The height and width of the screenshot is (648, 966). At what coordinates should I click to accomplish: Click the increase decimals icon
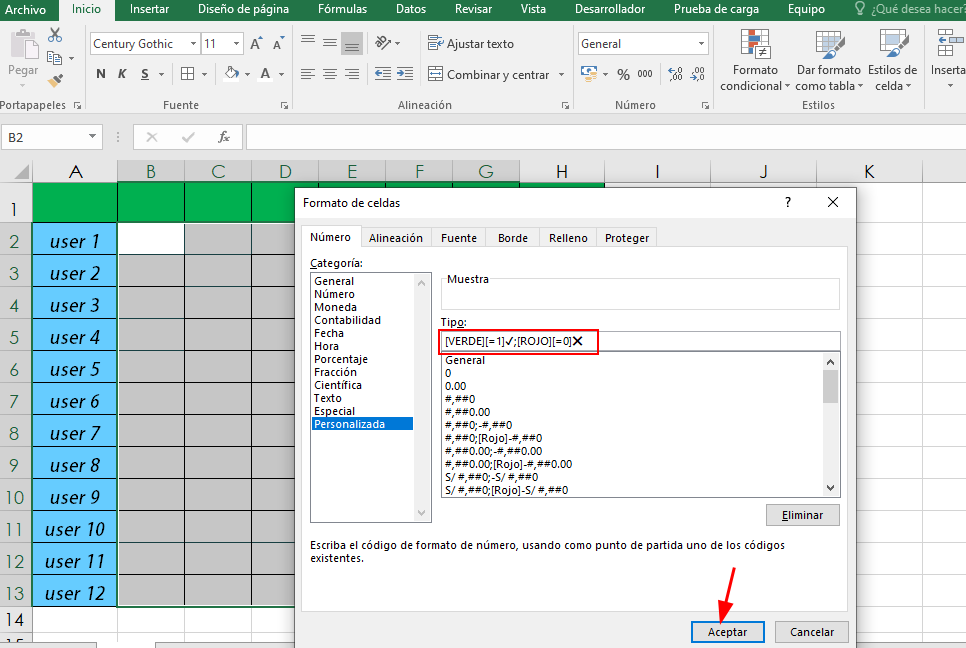(674, 74)
